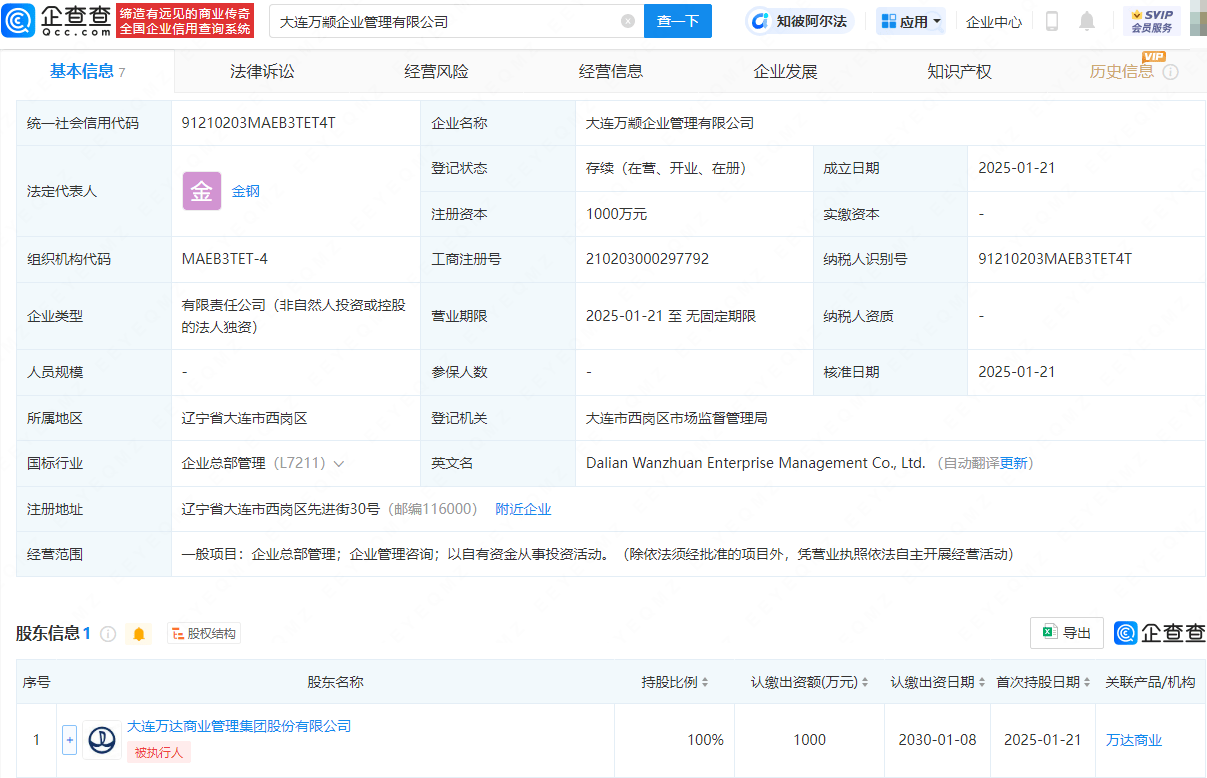This screenshot has width=1207, height=778.
Task: Expand shareholder row 1 with plus button
Action: [x=69, y=740]
